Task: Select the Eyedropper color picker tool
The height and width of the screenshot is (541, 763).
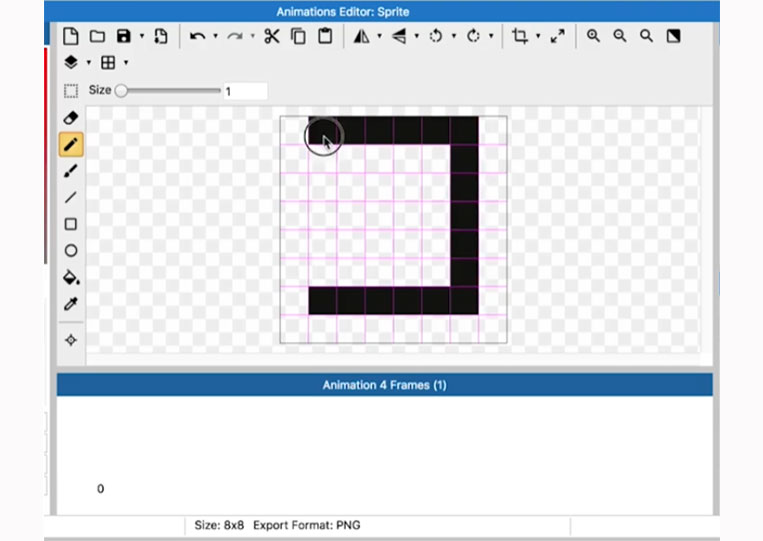Action: [71, 304]
